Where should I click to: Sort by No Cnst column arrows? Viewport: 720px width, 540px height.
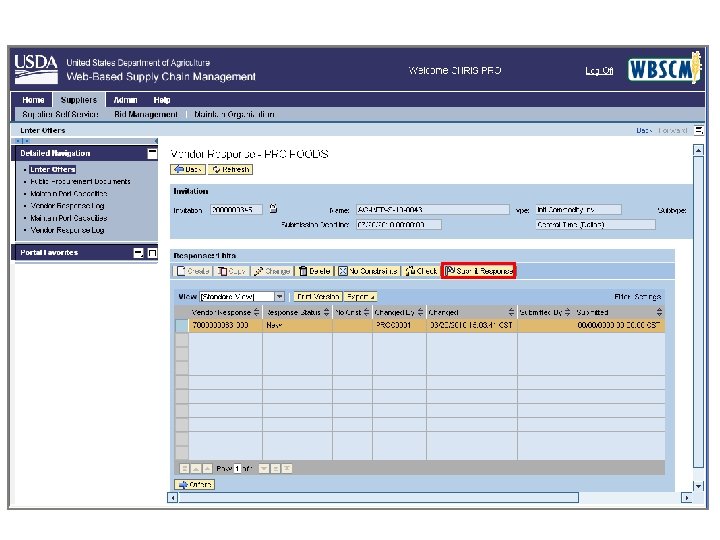pos(366,312)
